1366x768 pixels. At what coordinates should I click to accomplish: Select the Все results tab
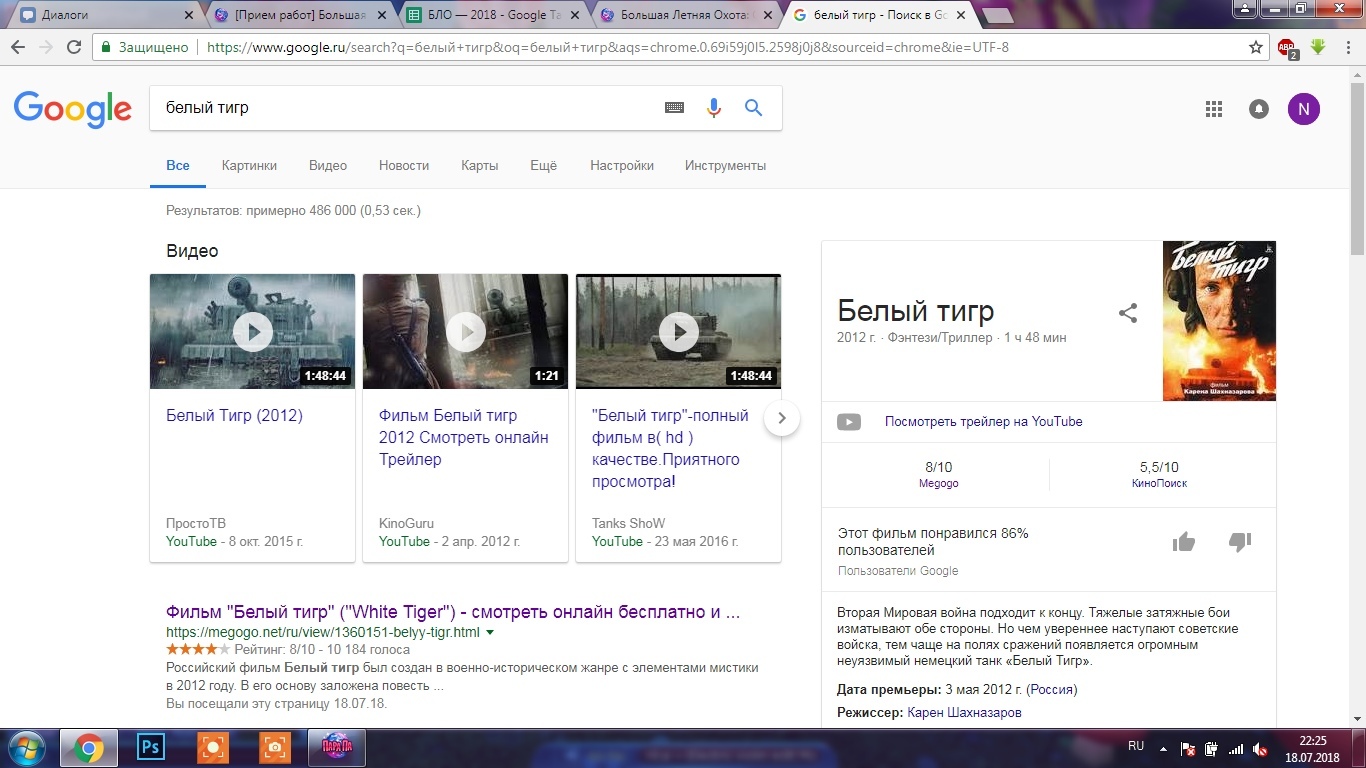pyautogui.click(x=178, y=165)
